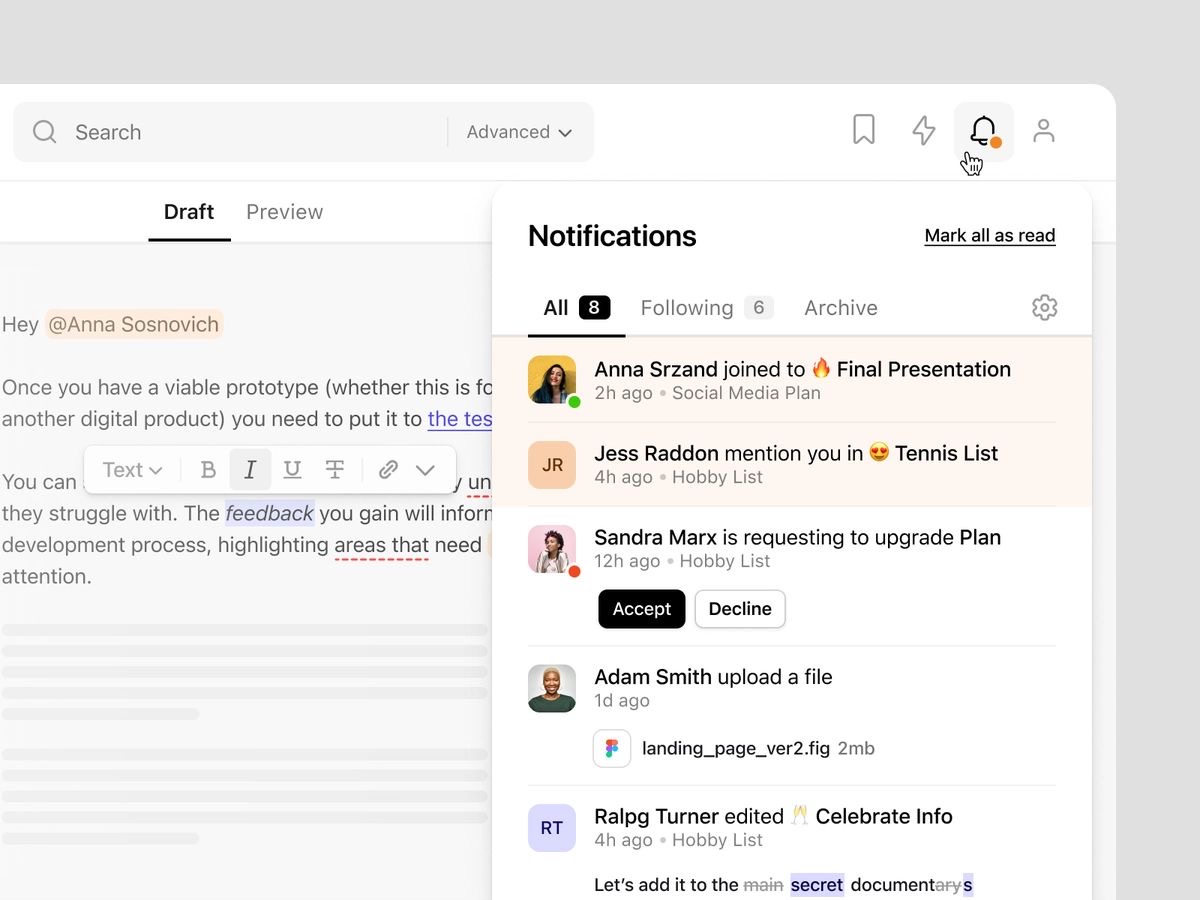The image size is (1200, 900).
Task: Open the lightning bolt activity icon
Action: tap(924, 131)
